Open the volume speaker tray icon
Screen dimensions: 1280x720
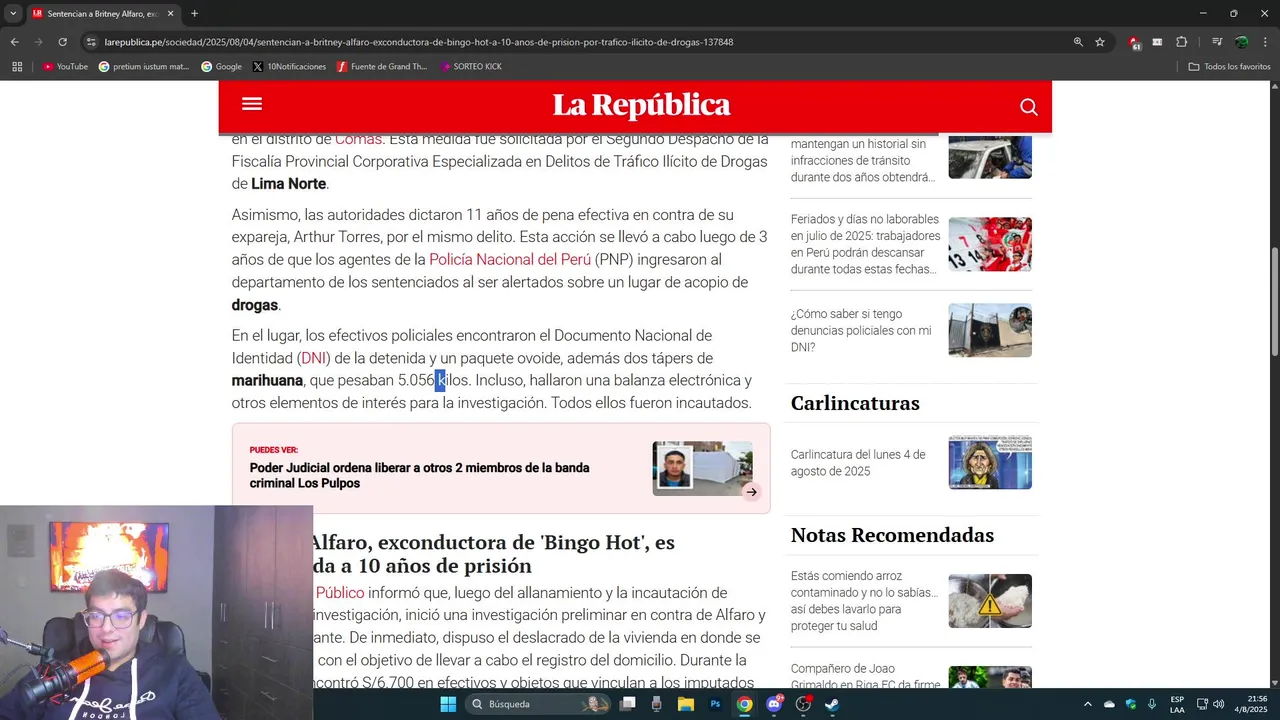pyautogui.click(x=1218, y=704)
